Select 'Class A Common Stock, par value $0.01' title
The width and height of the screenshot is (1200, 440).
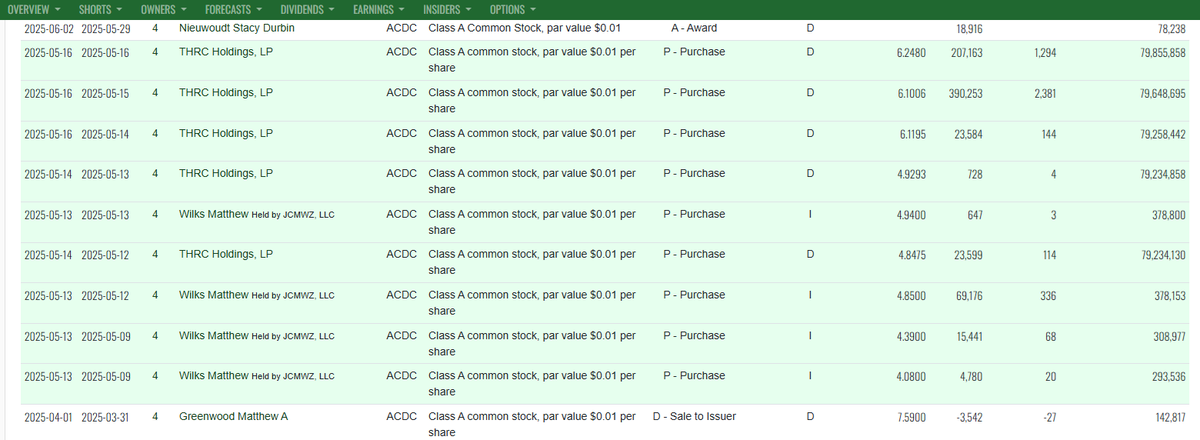tap(524, 28)
